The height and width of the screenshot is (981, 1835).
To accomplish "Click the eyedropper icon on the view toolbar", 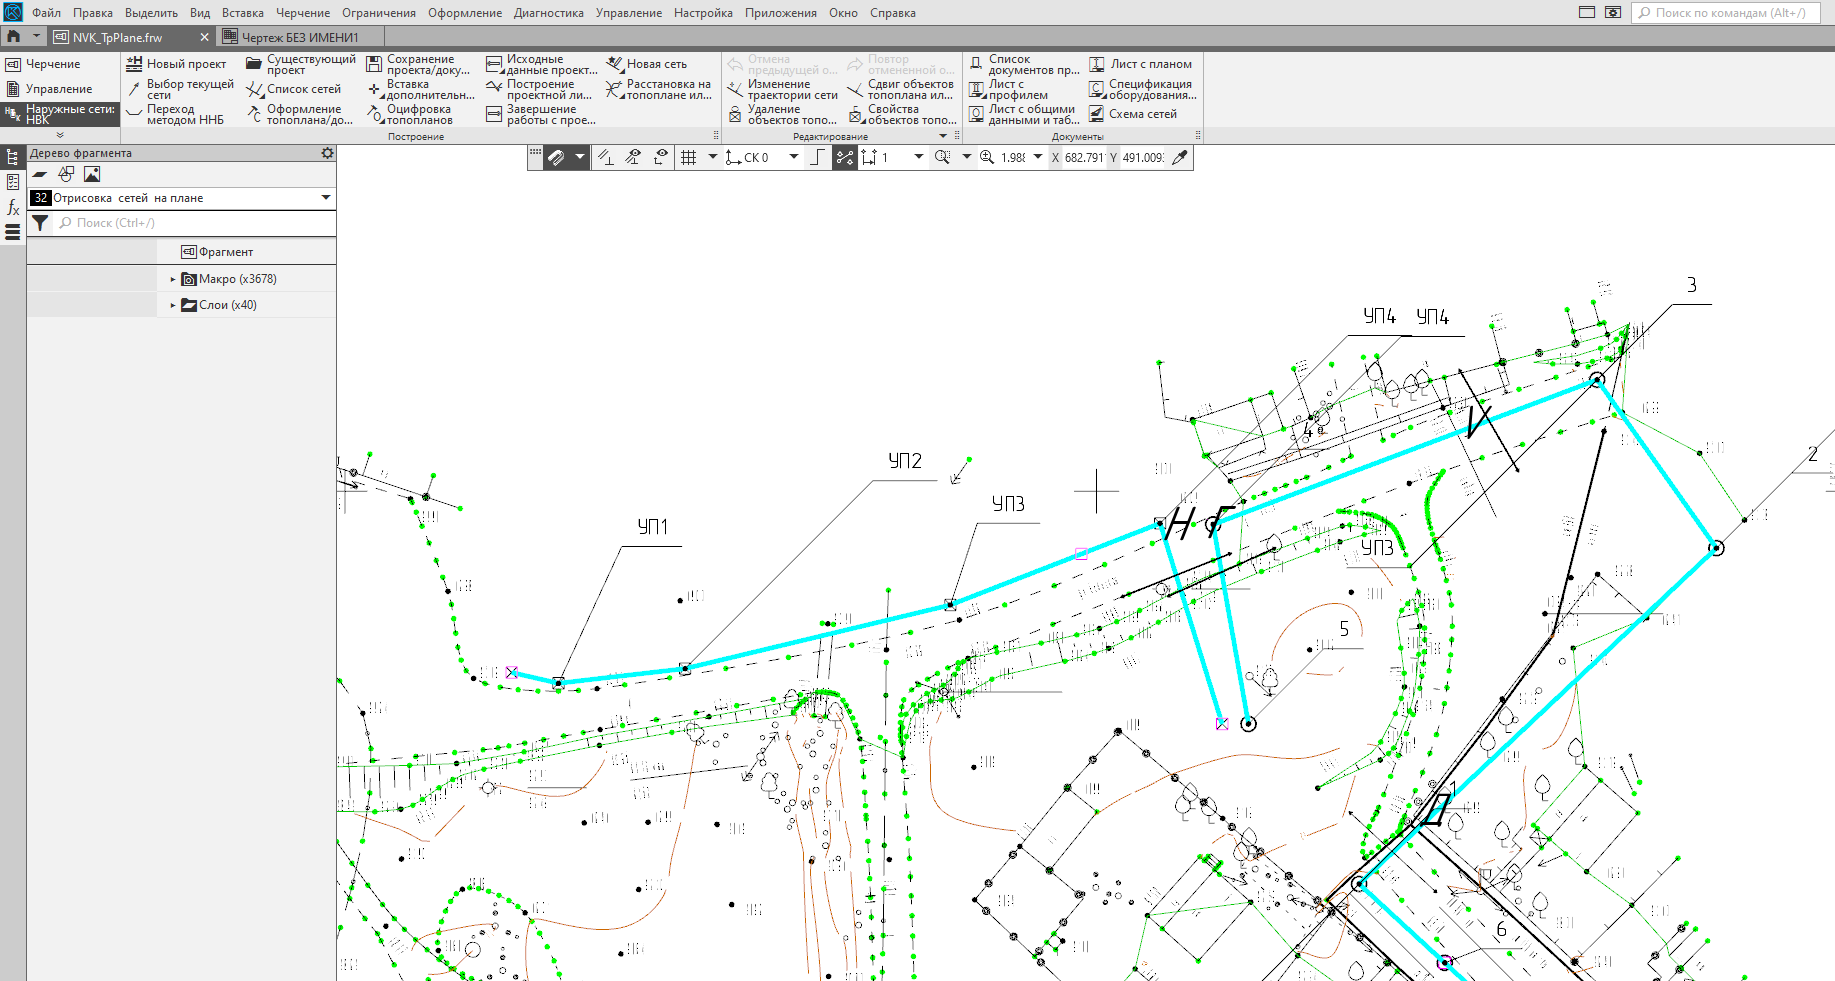I will point(1180,157).
